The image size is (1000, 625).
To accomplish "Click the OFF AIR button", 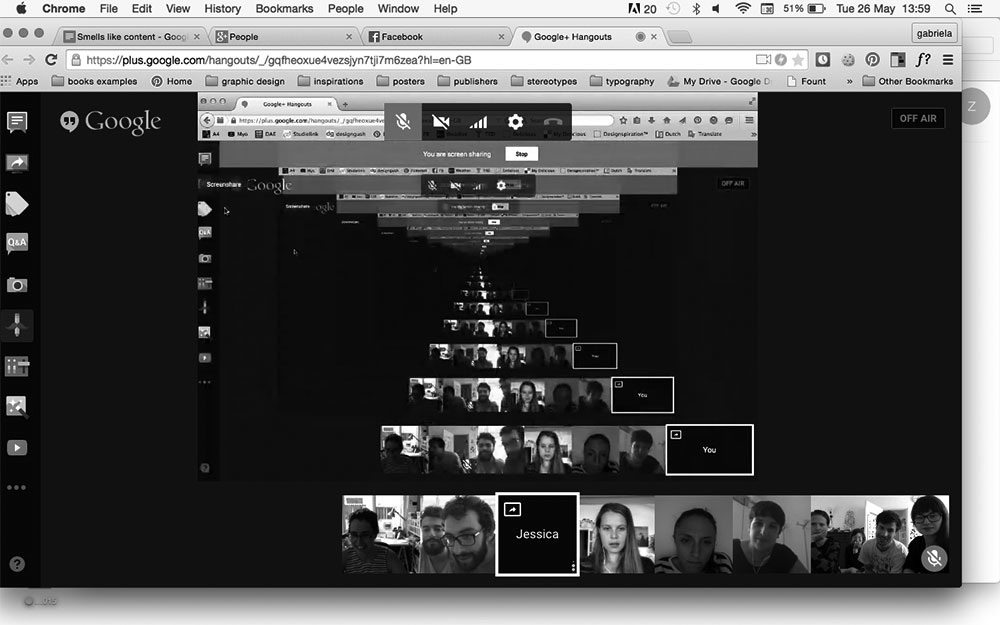I will [x=917, y=118].
